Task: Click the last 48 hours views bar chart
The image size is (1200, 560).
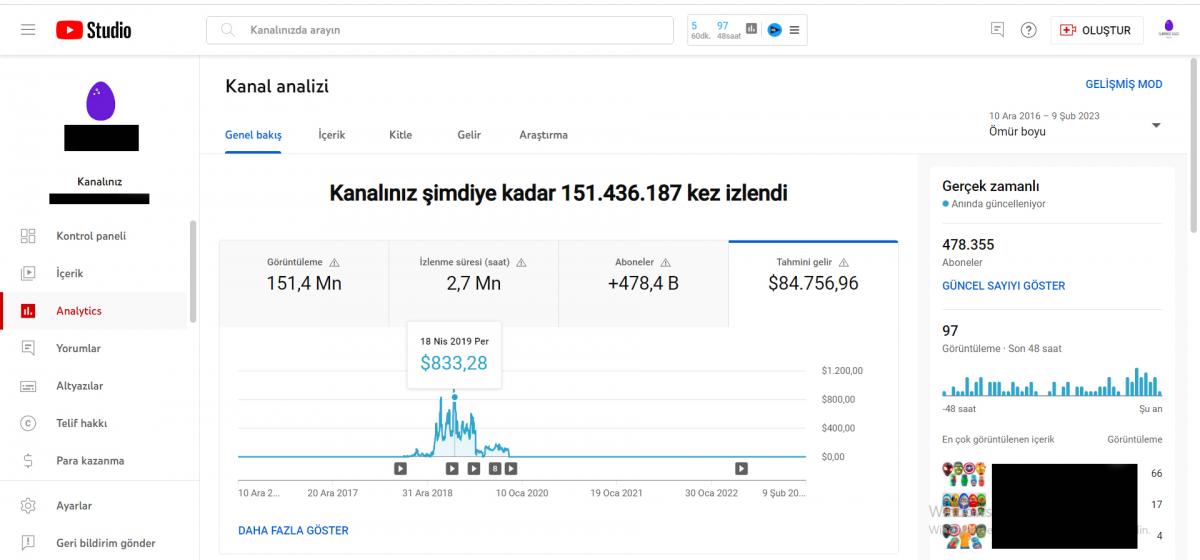Action: coord(1052,382)
